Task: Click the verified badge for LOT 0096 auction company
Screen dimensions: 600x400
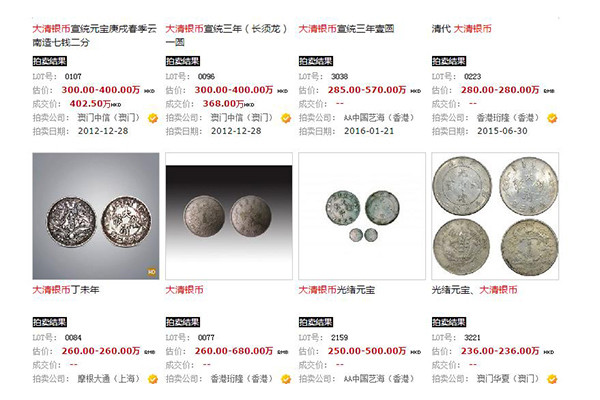Action: 286,118
